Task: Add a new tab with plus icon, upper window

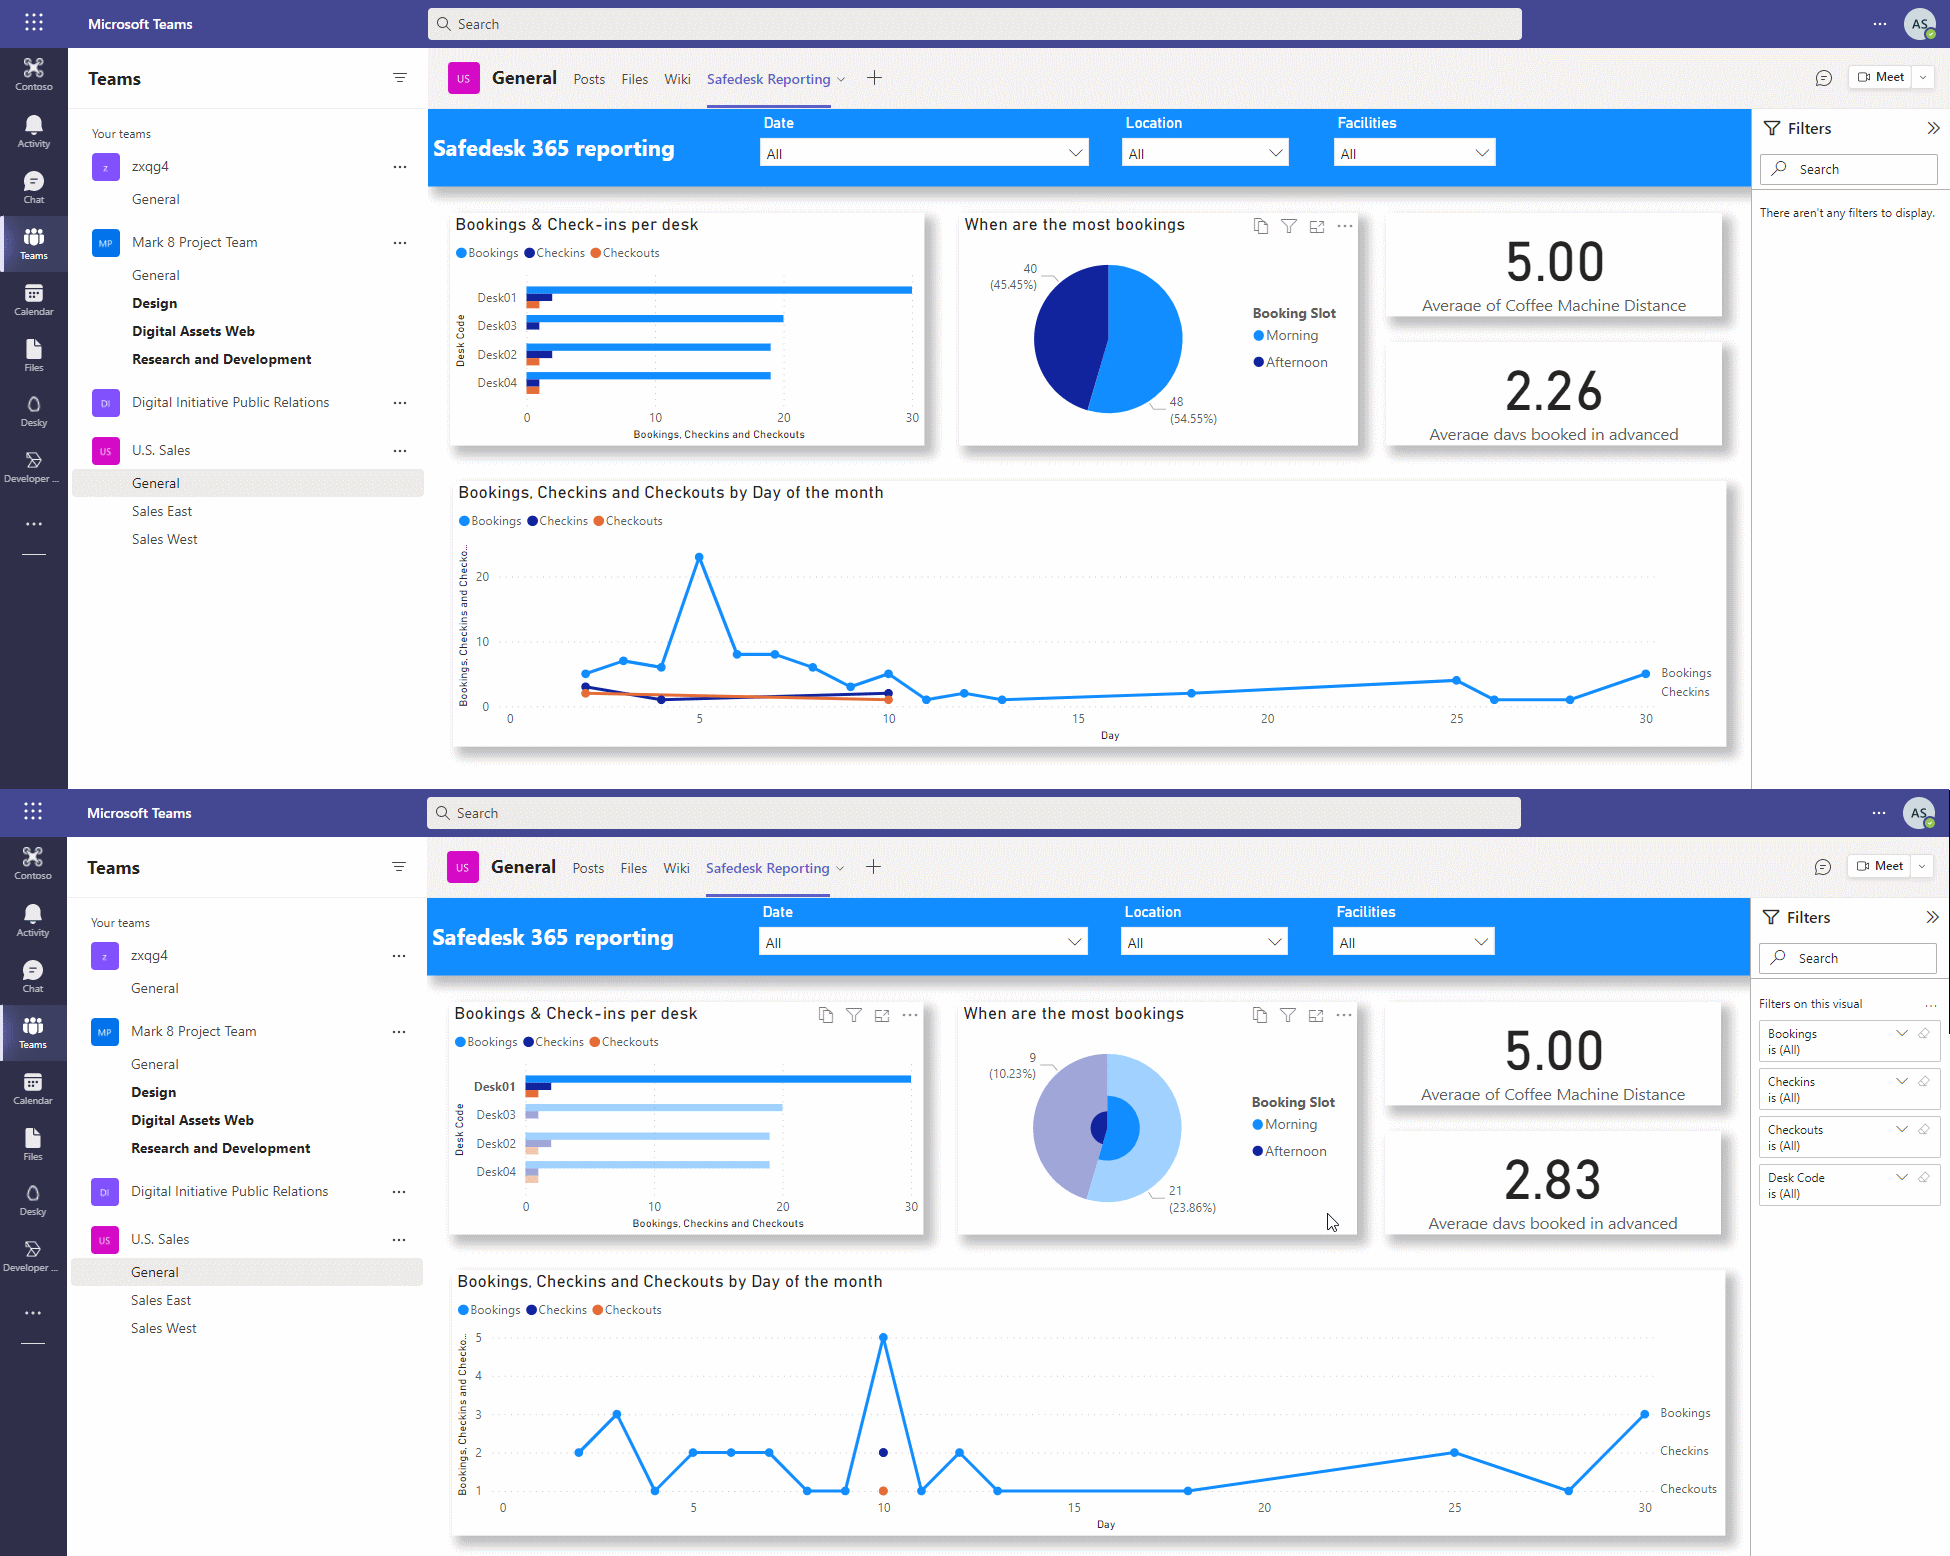Action: [x=874, y=78]
